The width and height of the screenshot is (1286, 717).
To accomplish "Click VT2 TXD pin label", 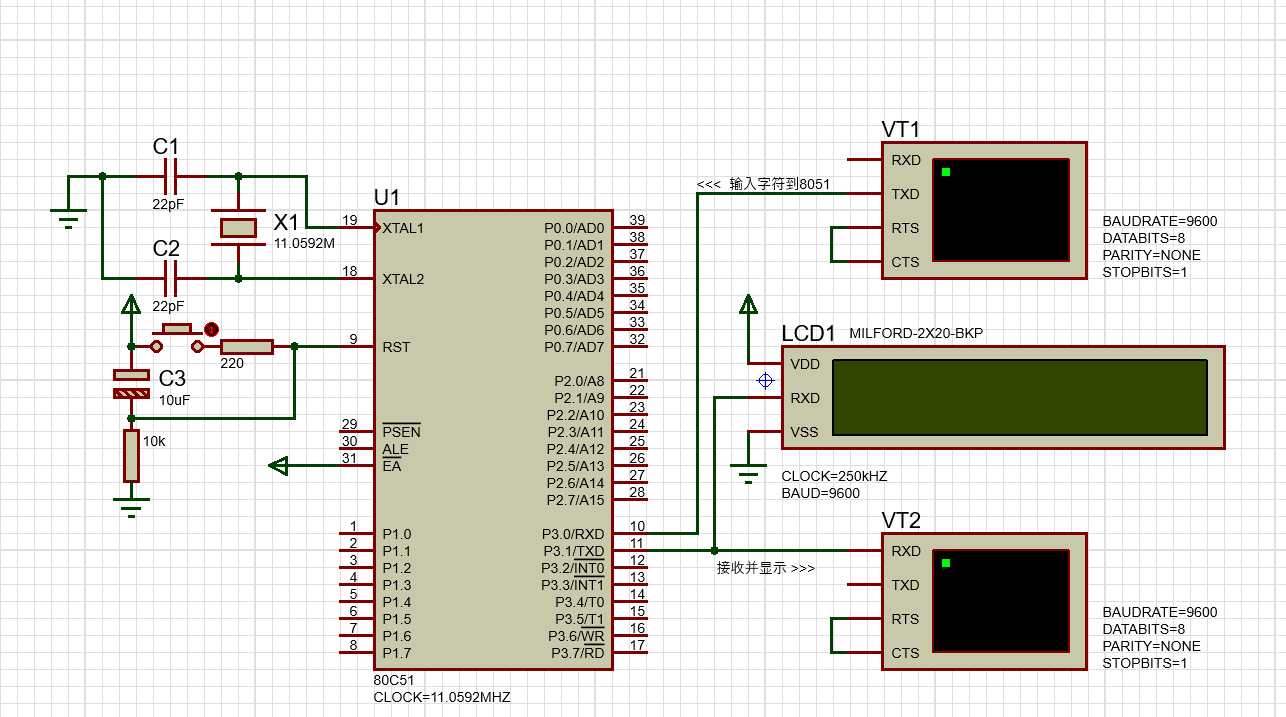I will point(906,585).
